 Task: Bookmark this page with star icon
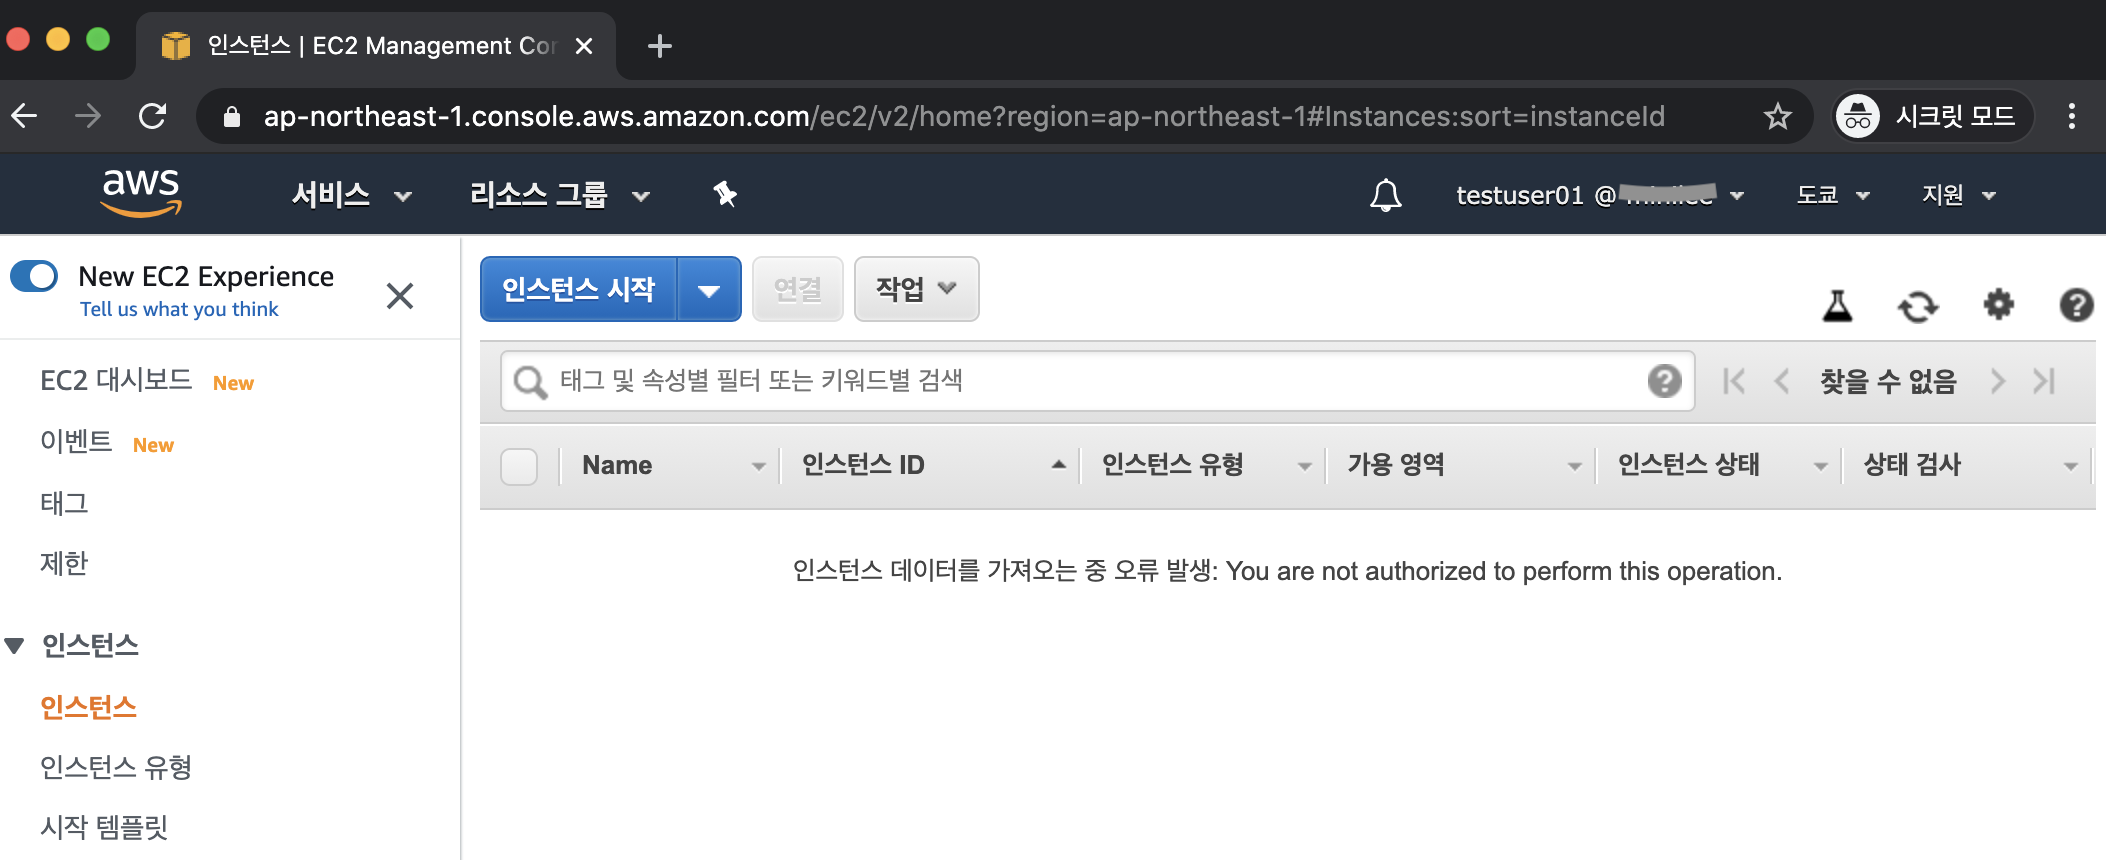[x=1777, y=116]
